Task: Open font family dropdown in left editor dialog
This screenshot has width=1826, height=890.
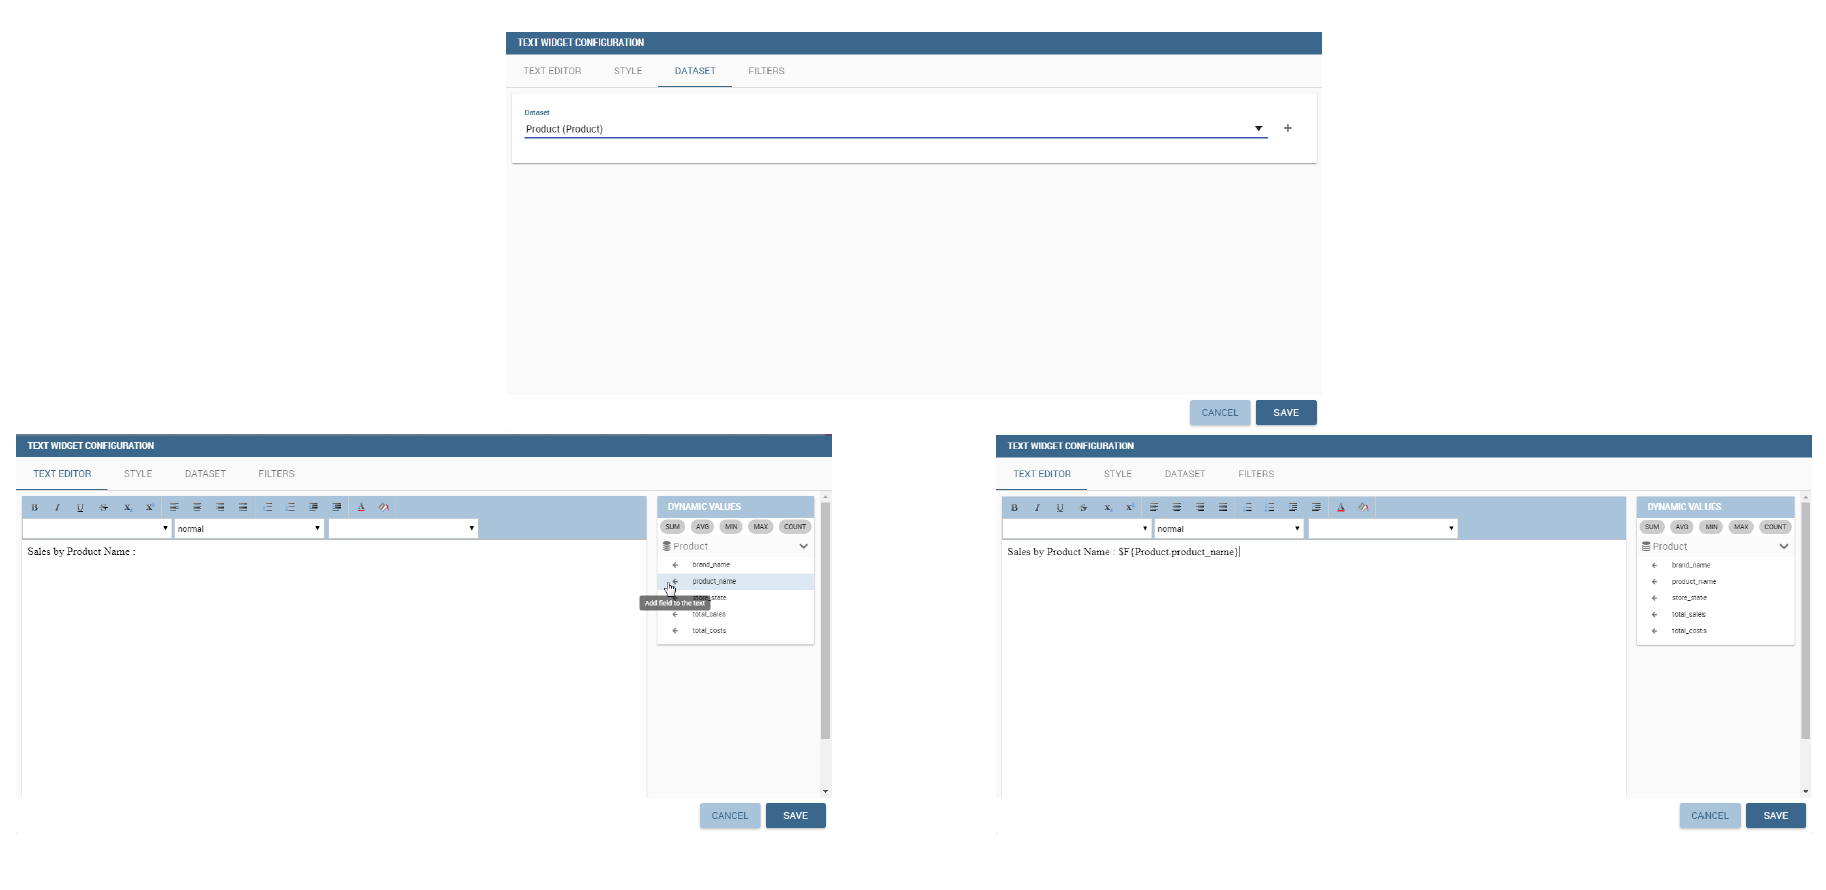Action: click(97, 528)
